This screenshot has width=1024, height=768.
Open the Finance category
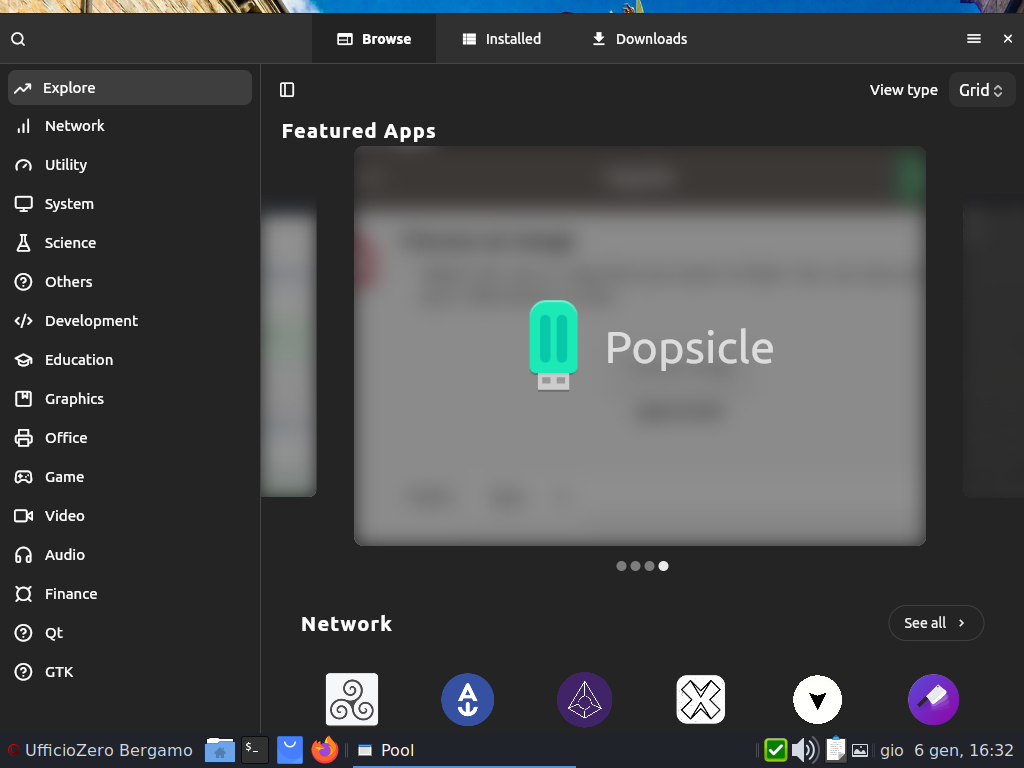tap(71, 594)
